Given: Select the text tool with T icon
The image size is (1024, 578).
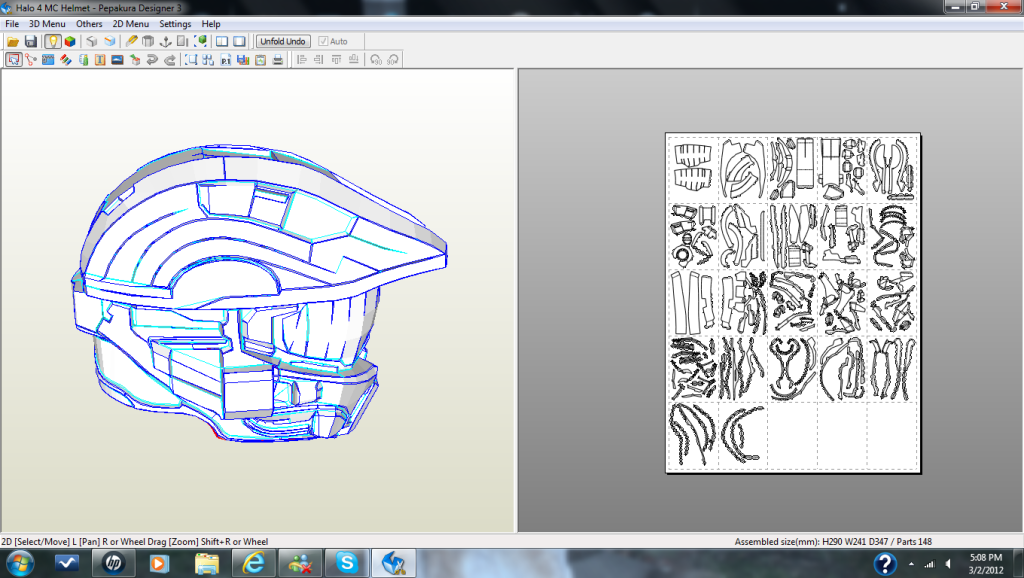Looking at the screenshot, I should coord(100,59).
